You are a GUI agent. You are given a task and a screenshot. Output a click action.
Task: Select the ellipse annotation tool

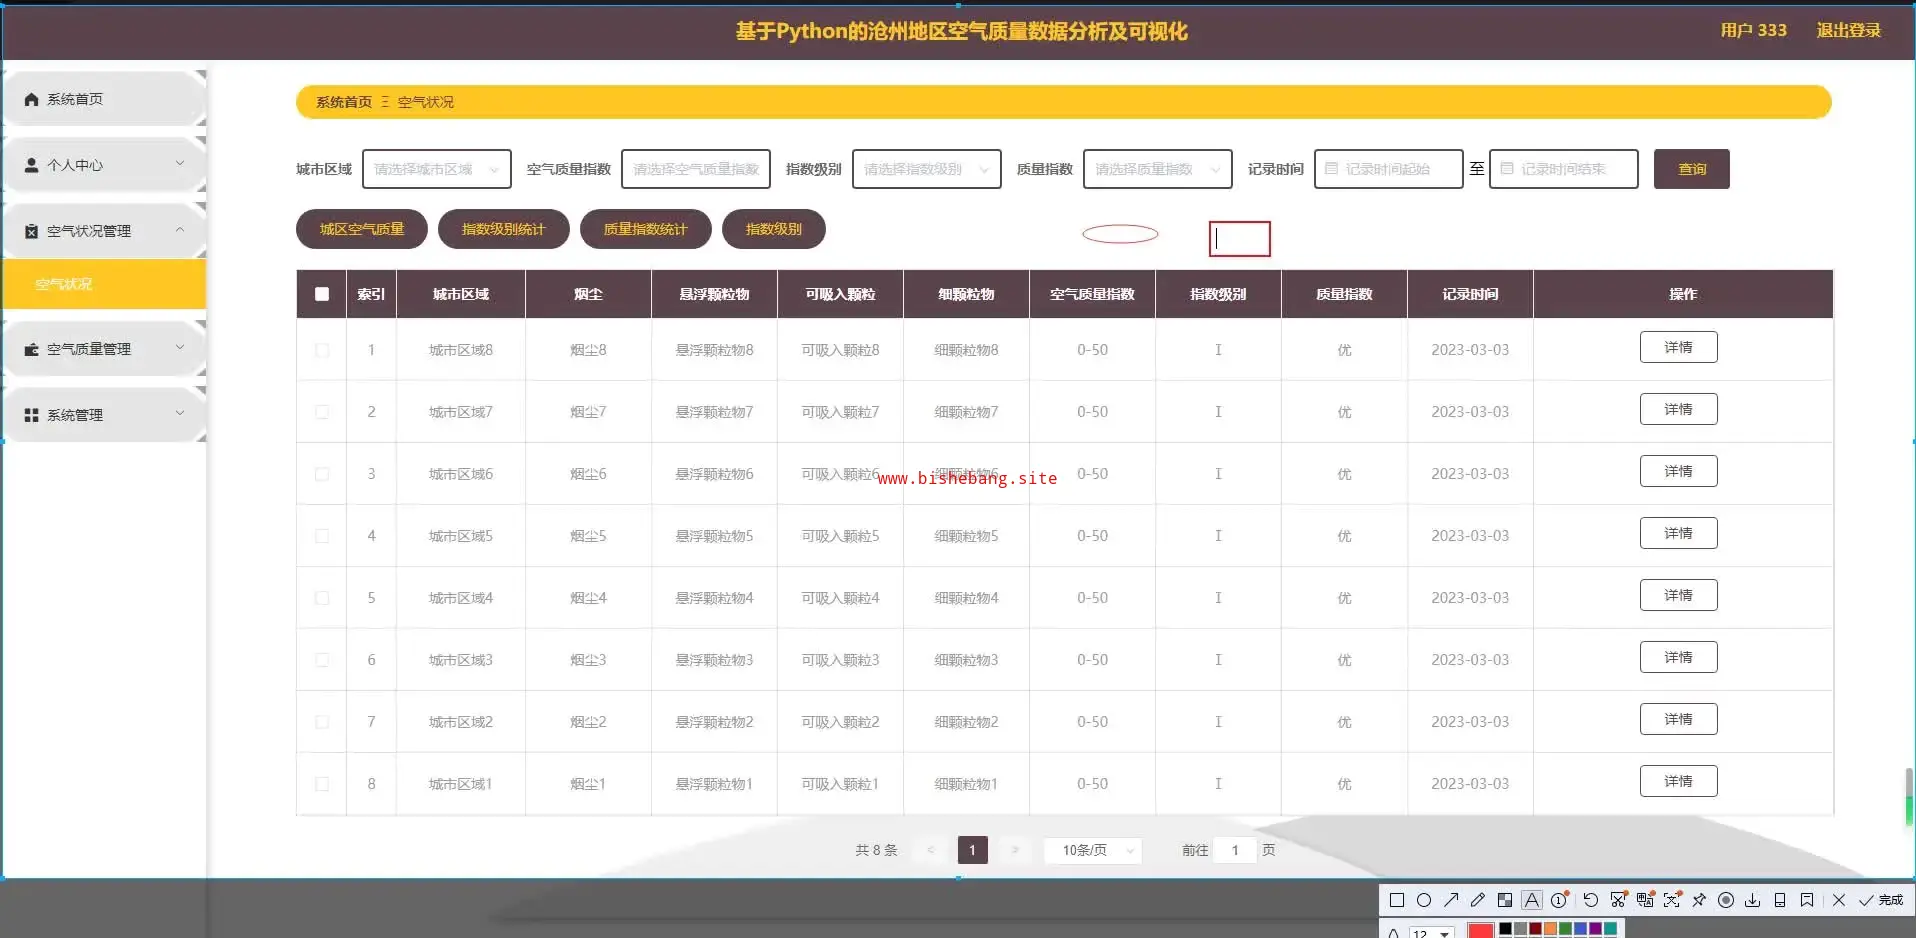[x=1424, y=900]
